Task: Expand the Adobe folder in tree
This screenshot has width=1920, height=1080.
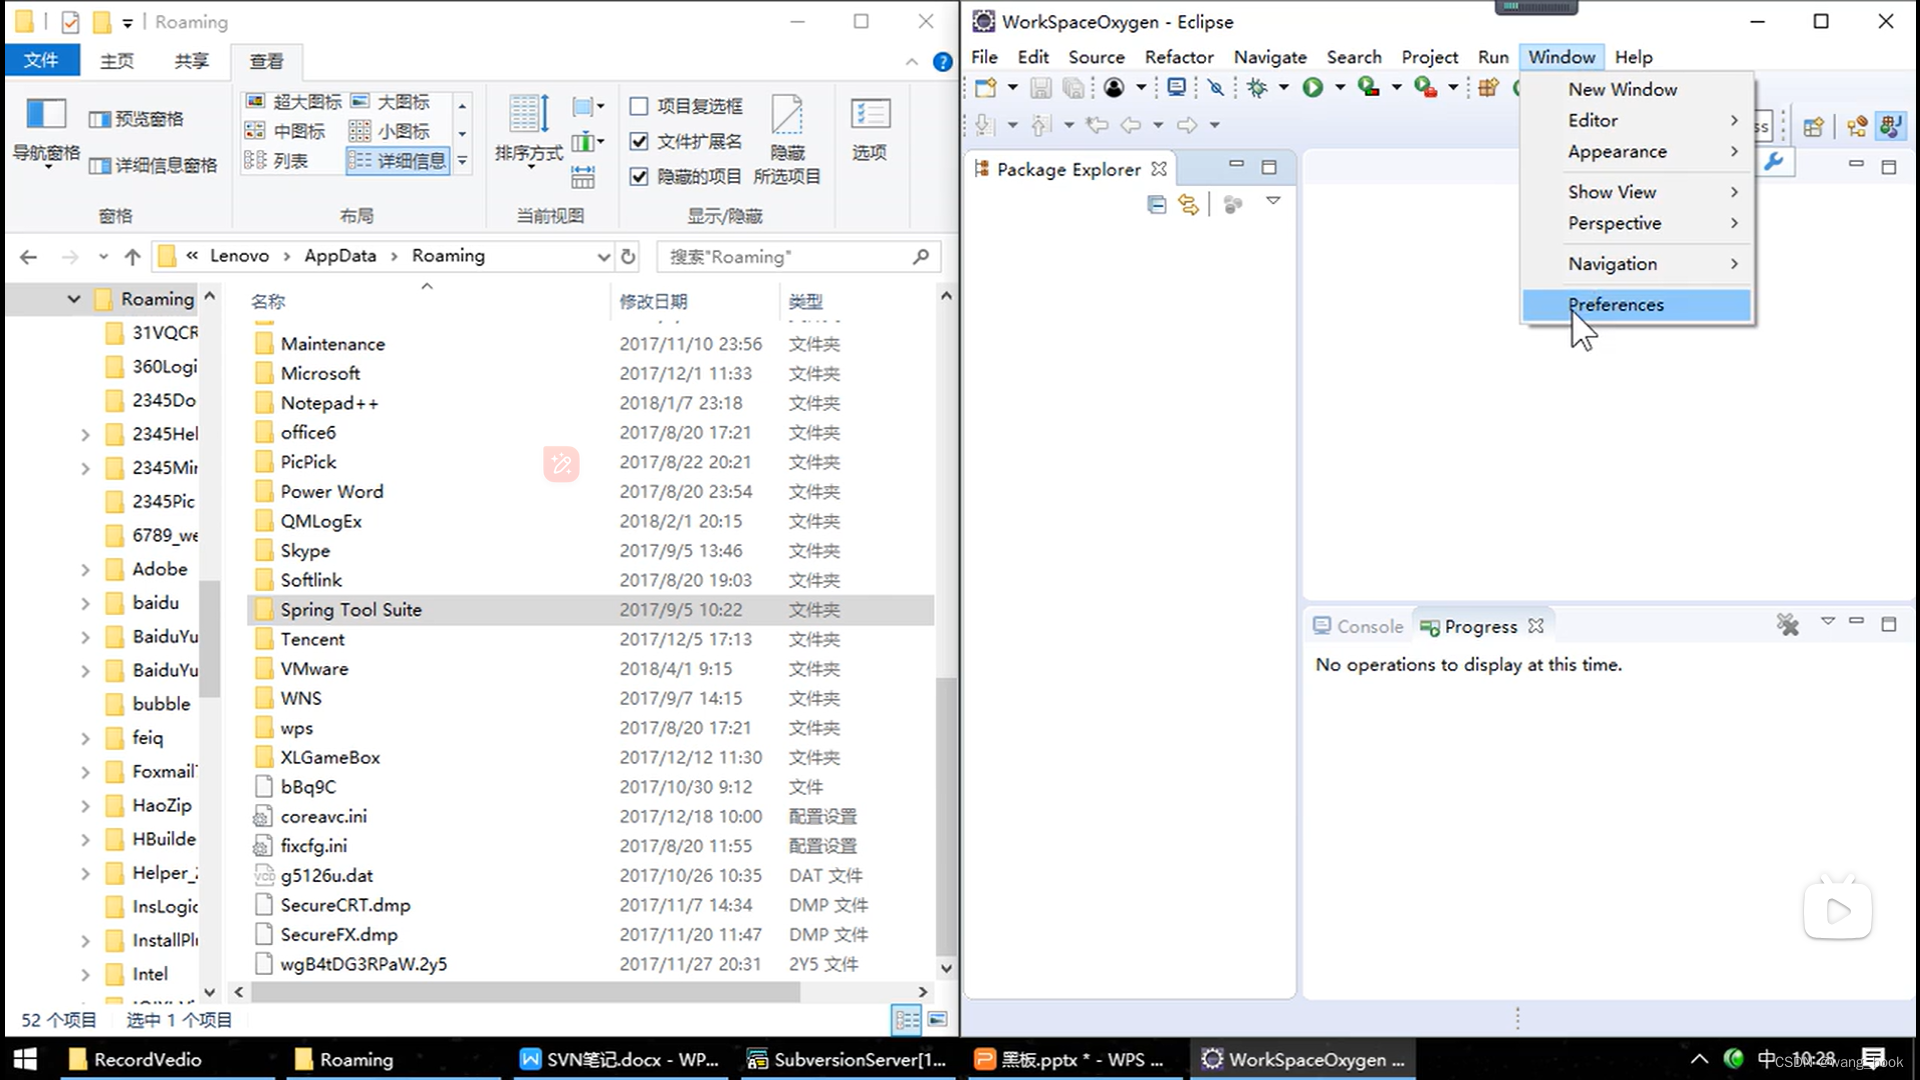Action: click(x=85, y=570)
